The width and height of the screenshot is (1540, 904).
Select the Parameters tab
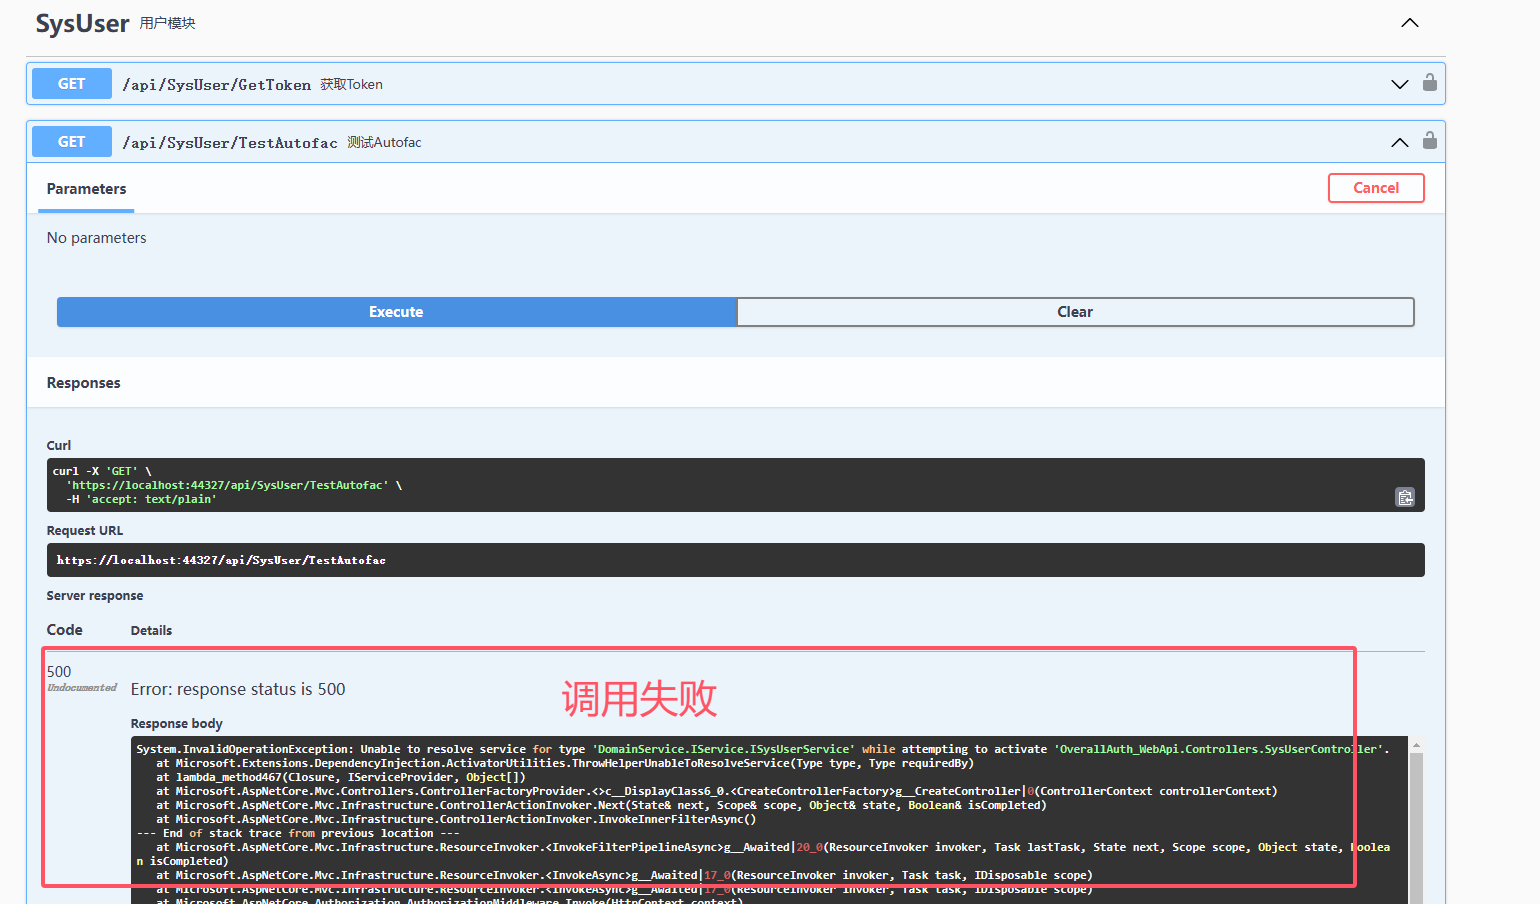tap(86, 189)
